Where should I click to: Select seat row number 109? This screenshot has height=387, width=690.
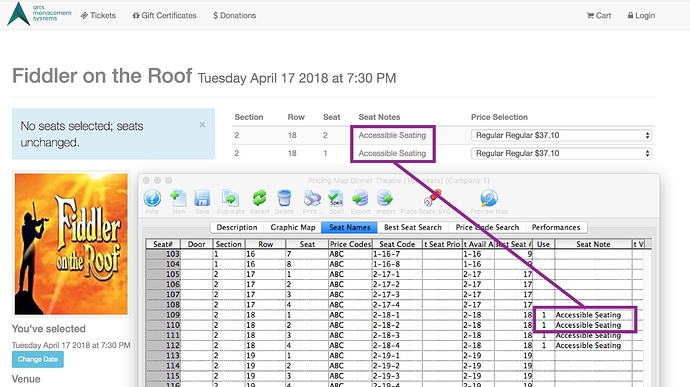pyautogui.click(x=163, y=315)
